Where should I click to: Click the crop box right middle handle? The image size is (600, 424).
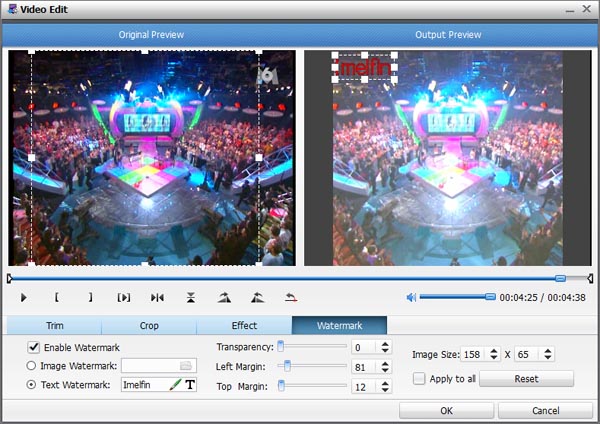coord(259,158)
